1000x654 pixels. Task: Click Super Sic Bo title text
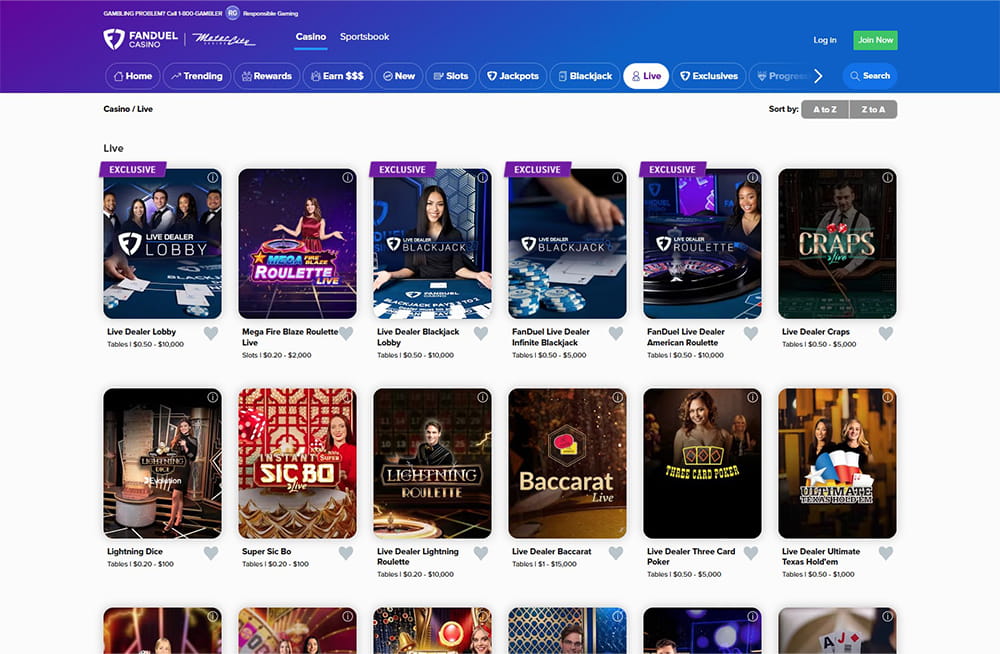point(267,551)
